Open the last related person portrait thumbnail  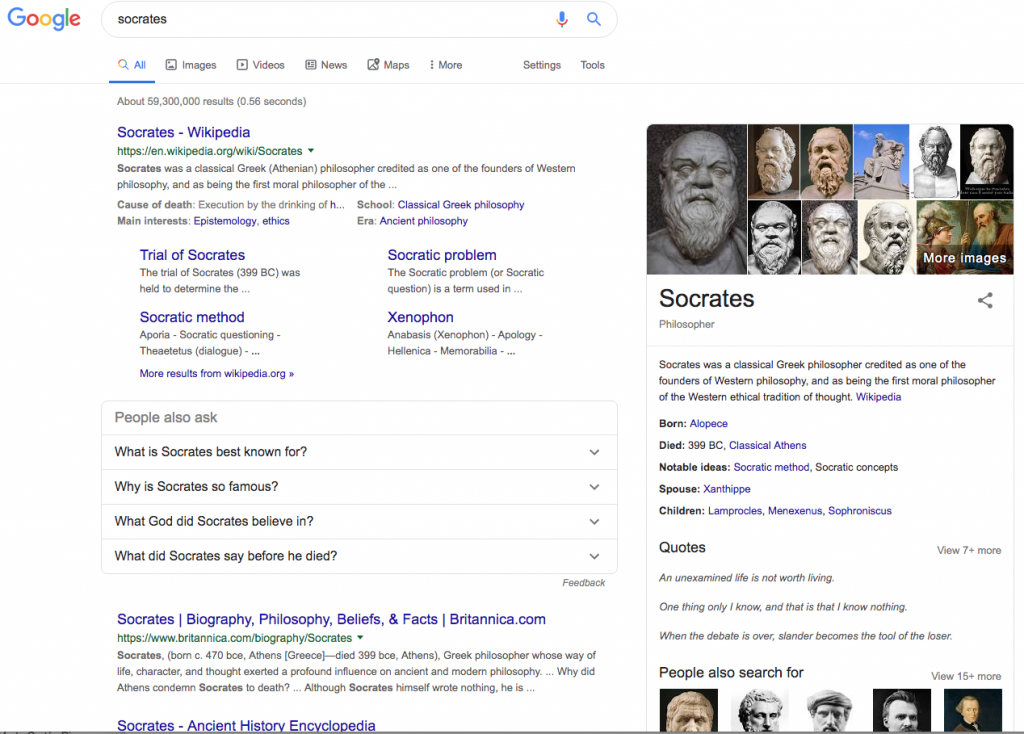973,710
